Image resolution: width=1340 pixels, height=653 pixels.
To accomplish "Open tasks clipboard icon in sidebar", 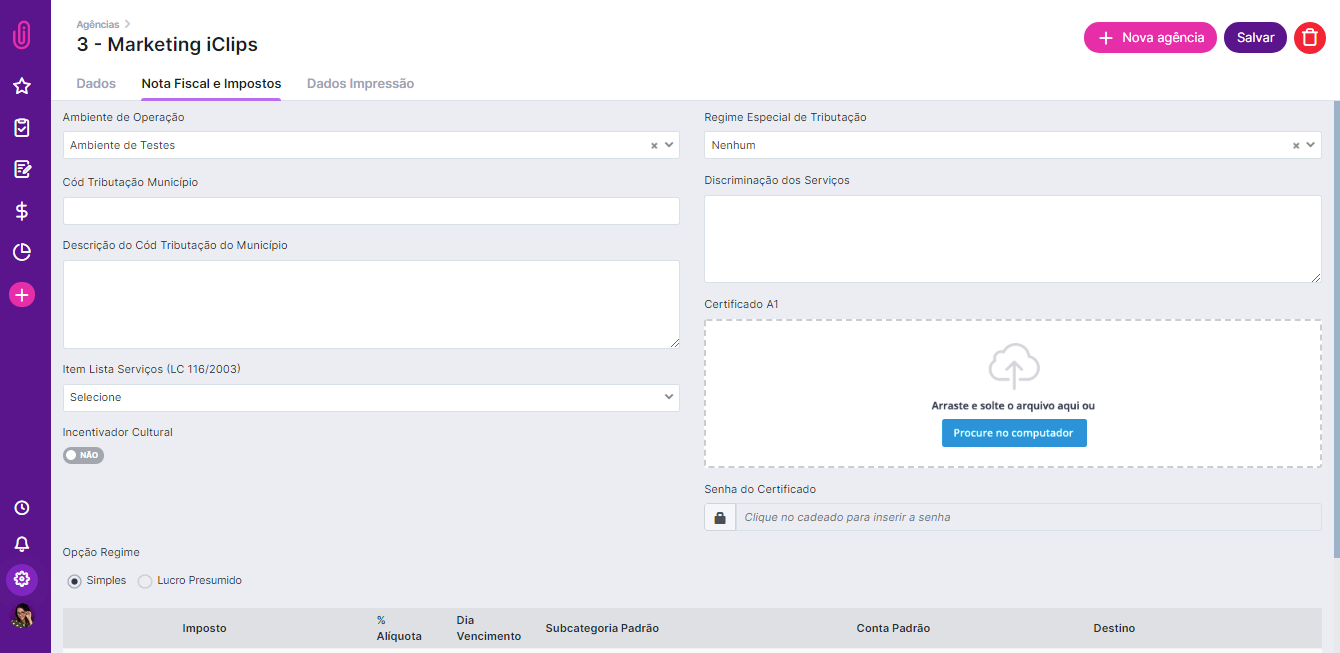I will pos(22,128).
